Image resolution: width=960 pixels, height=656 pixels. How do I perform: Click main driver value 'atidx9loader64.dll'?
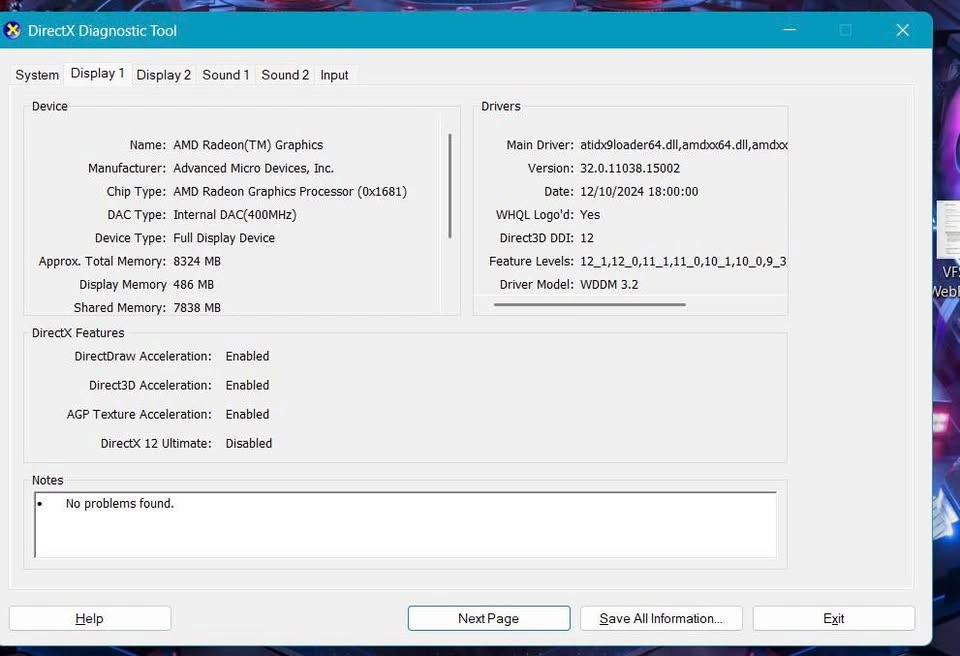(x=630, y=145)
